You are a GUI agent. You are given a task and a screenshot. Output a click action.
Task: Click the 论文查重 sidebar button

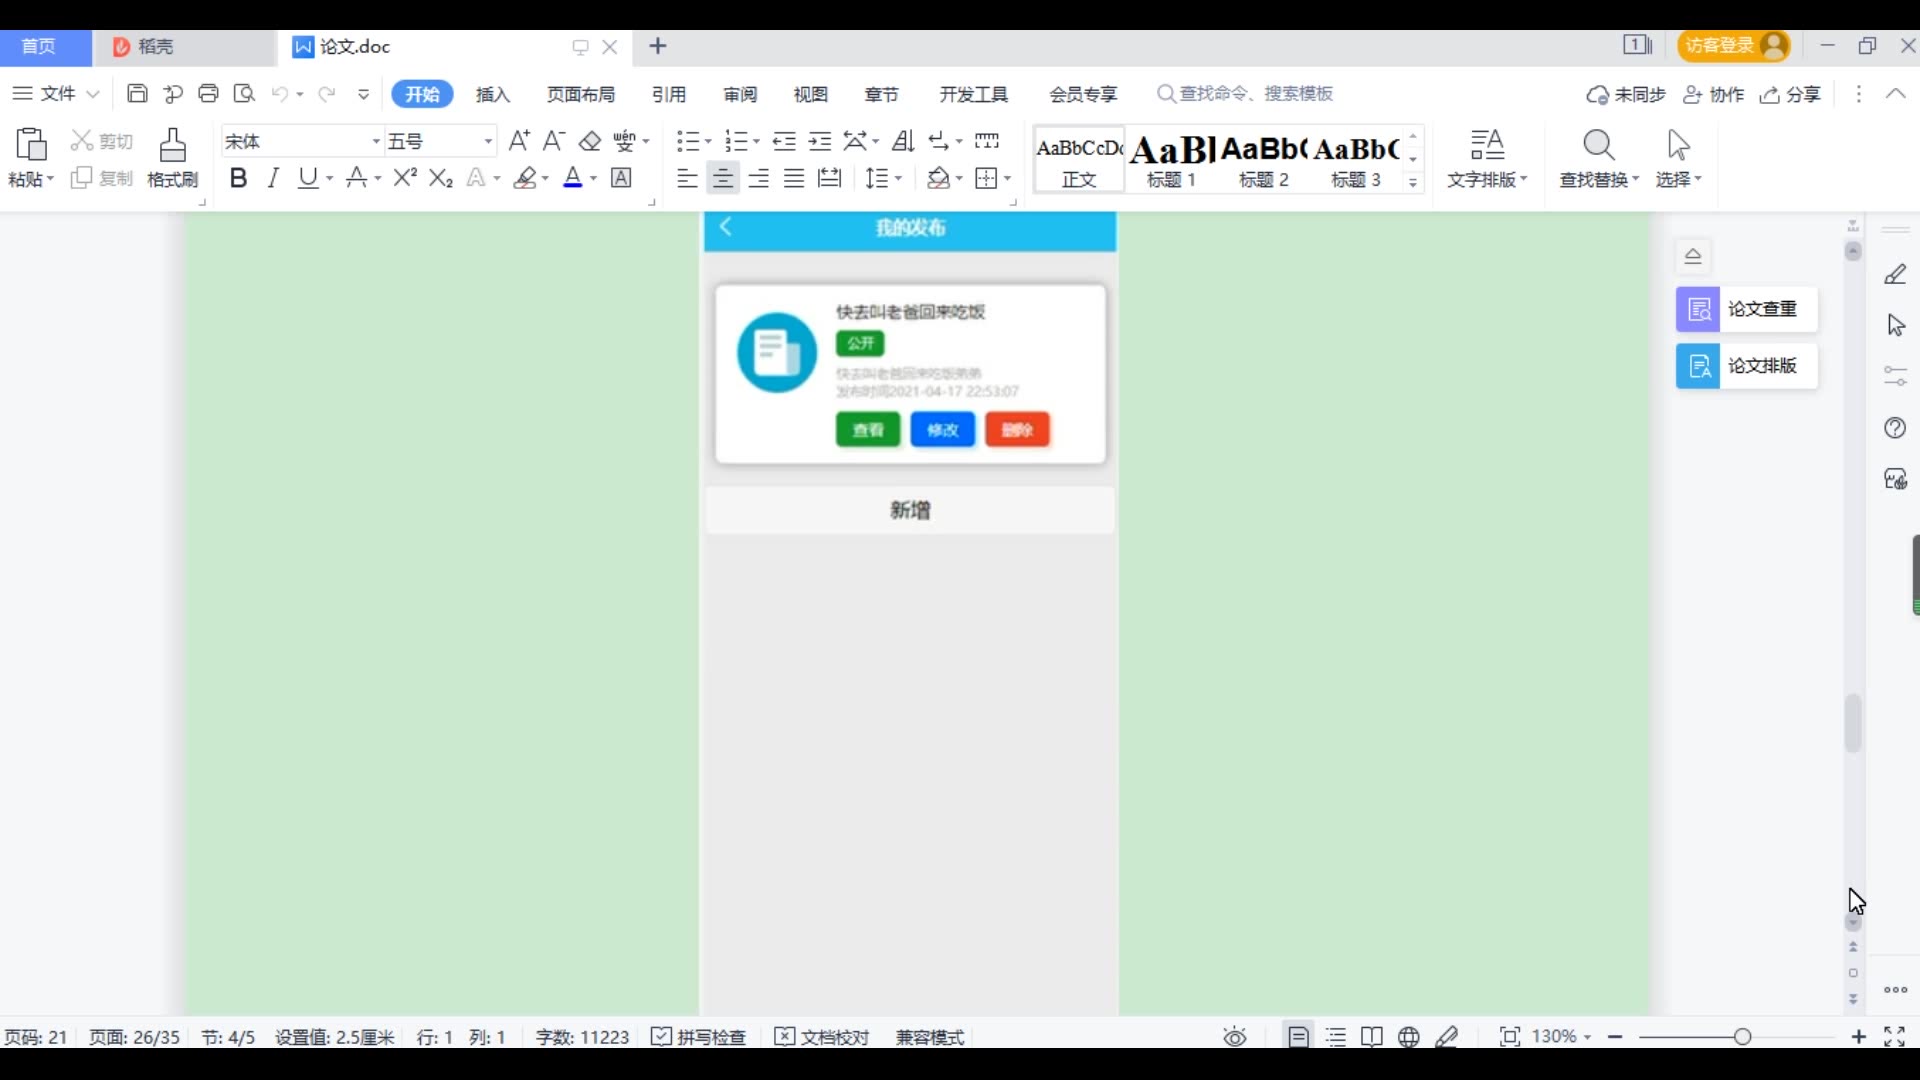[1746, 309]
